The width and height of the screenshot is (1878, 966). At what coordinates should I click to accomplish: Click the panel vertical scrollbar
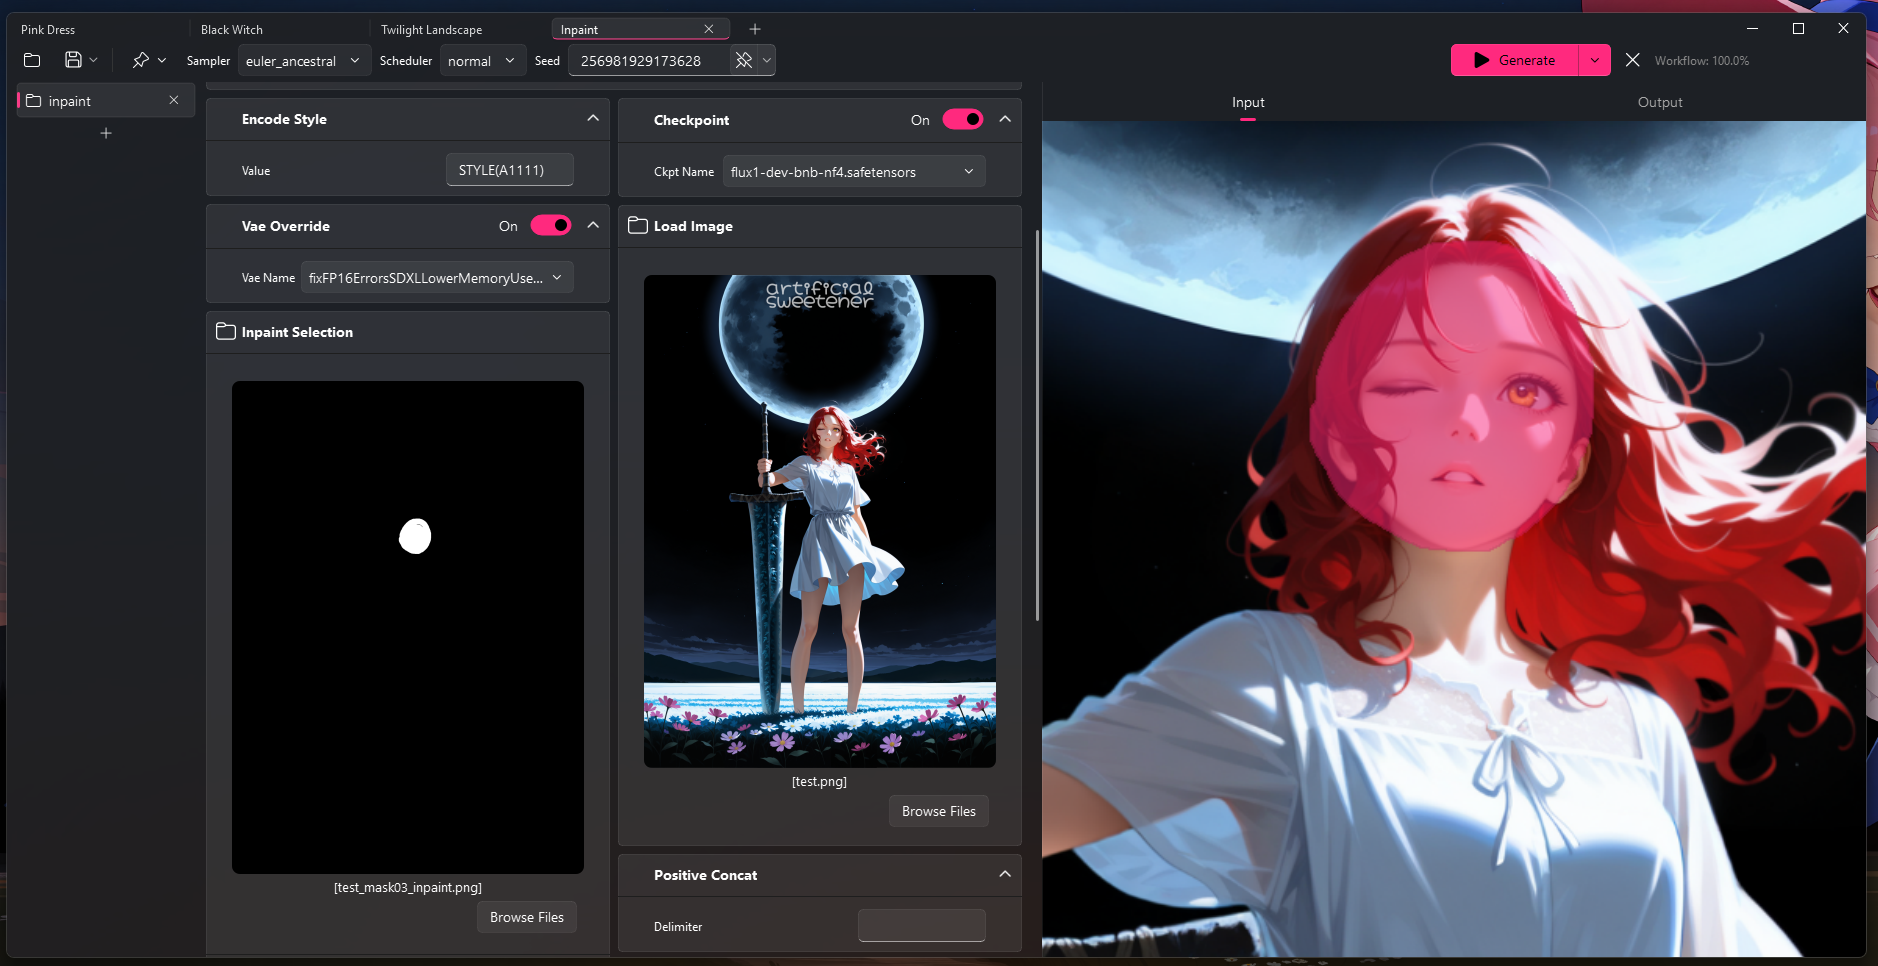1037,425
